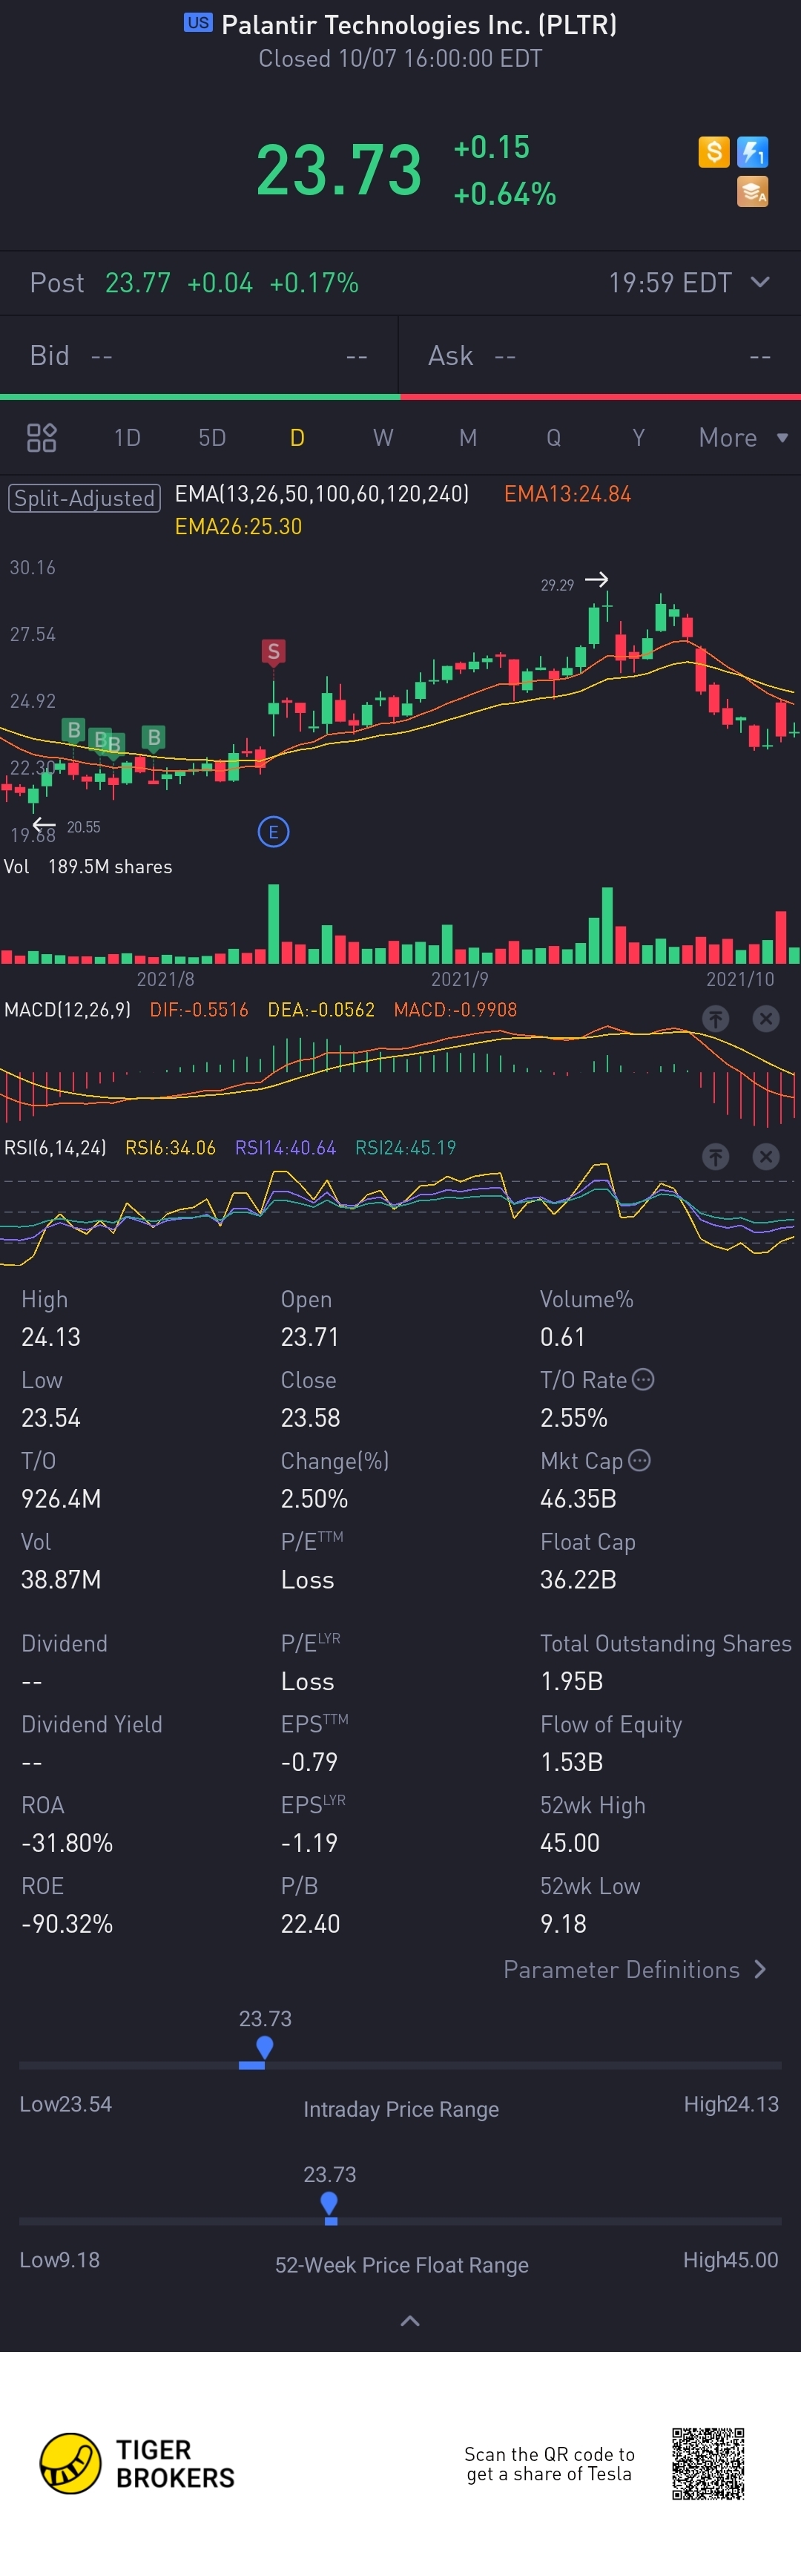Tap the RSI24:45.19 value
801x2576 pixels.
(x=405, y=1148)
